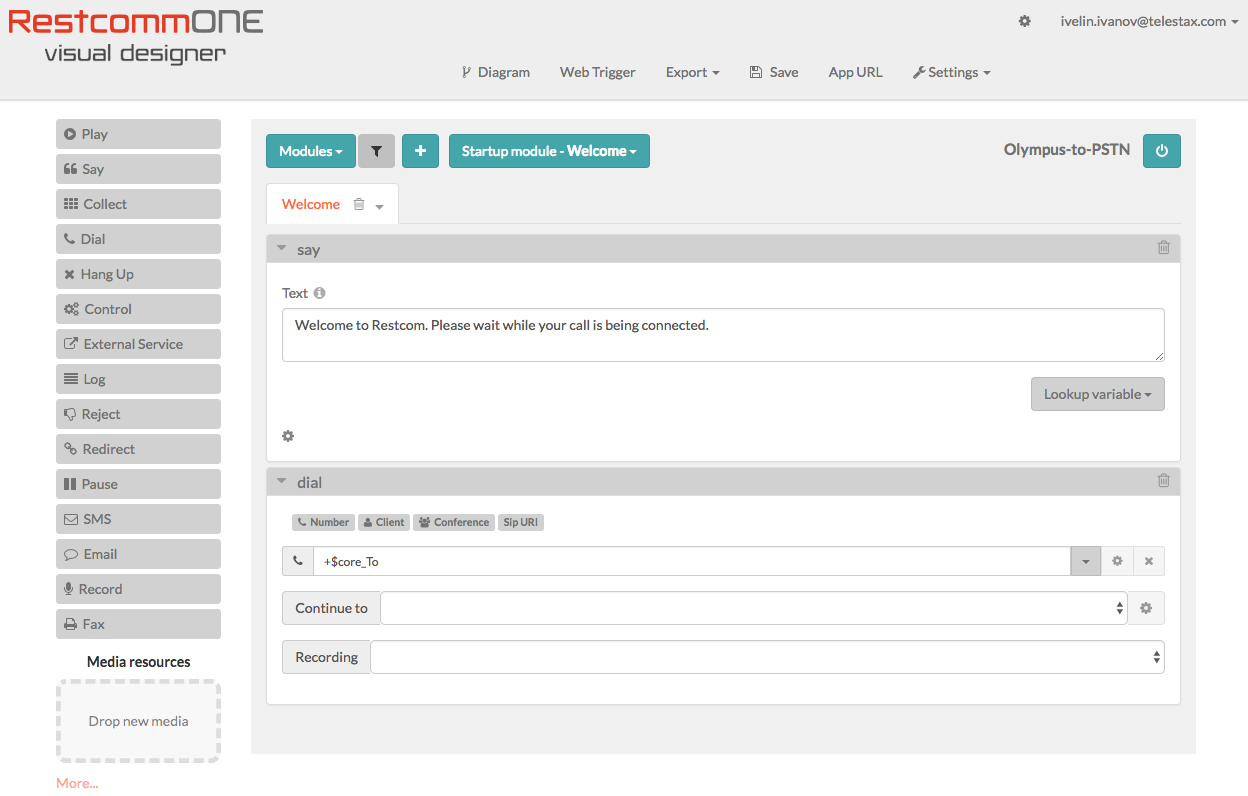Select Conference dial type
The height and width of the screenshot is (796, 1248).
point(454,522)
